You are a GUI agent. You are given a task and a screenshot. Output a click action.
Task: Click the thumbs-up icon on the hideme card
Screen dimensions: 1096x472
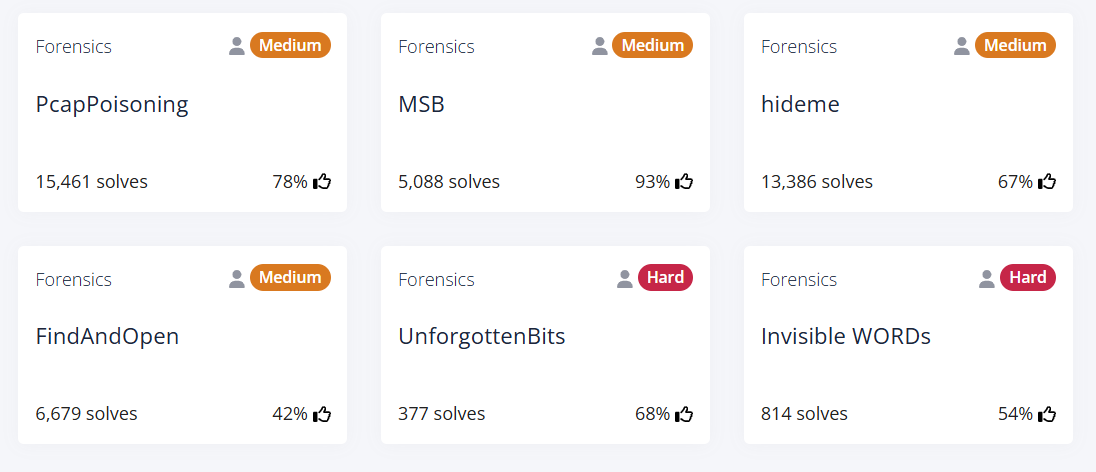coord(1047,182)
